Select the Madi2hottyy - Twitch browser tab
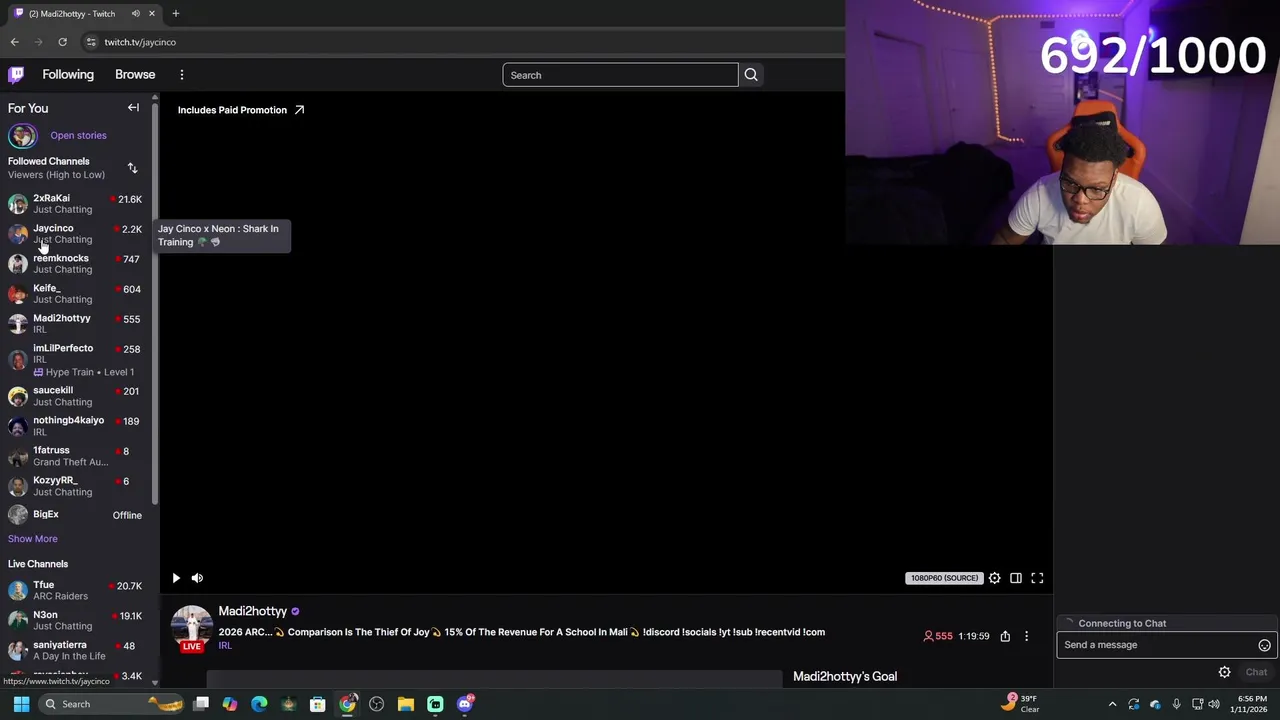The height and width of the screenshot is (720, 1280). [84, 14]
